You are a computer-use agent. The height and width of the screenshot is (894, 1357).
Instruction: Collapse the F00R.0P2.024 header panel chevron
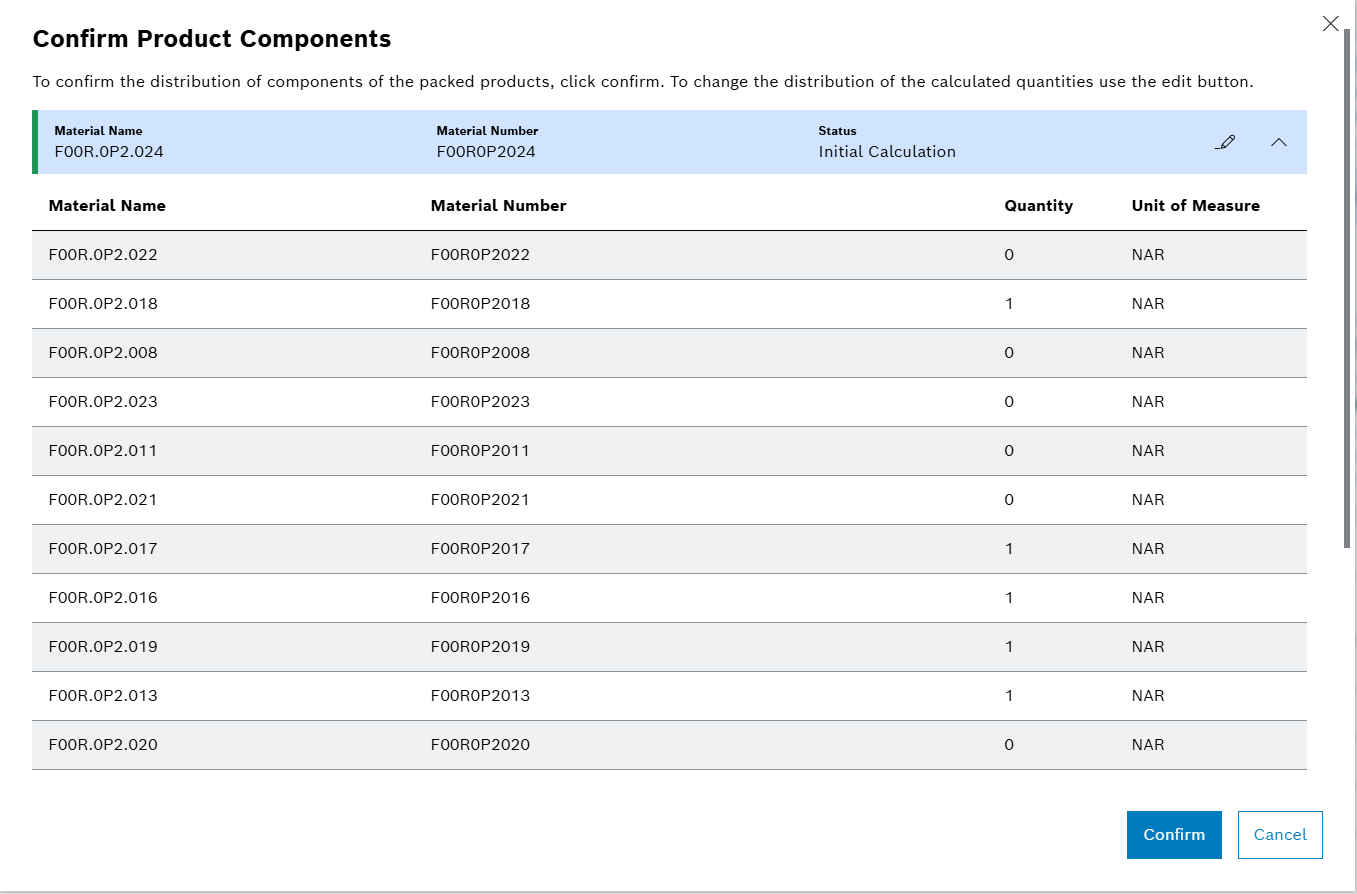pos(1279,142)
